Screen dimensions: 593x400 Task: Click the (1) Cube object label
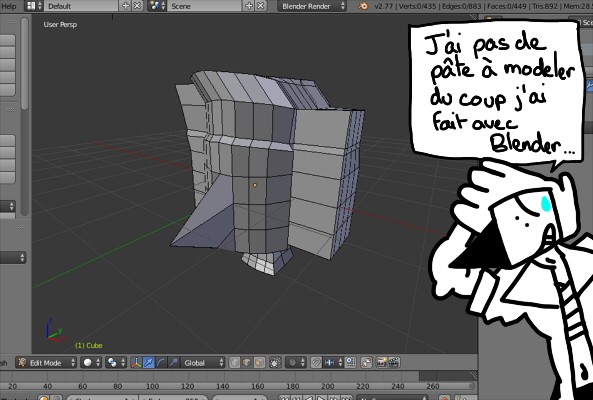(x=88, y=345)
